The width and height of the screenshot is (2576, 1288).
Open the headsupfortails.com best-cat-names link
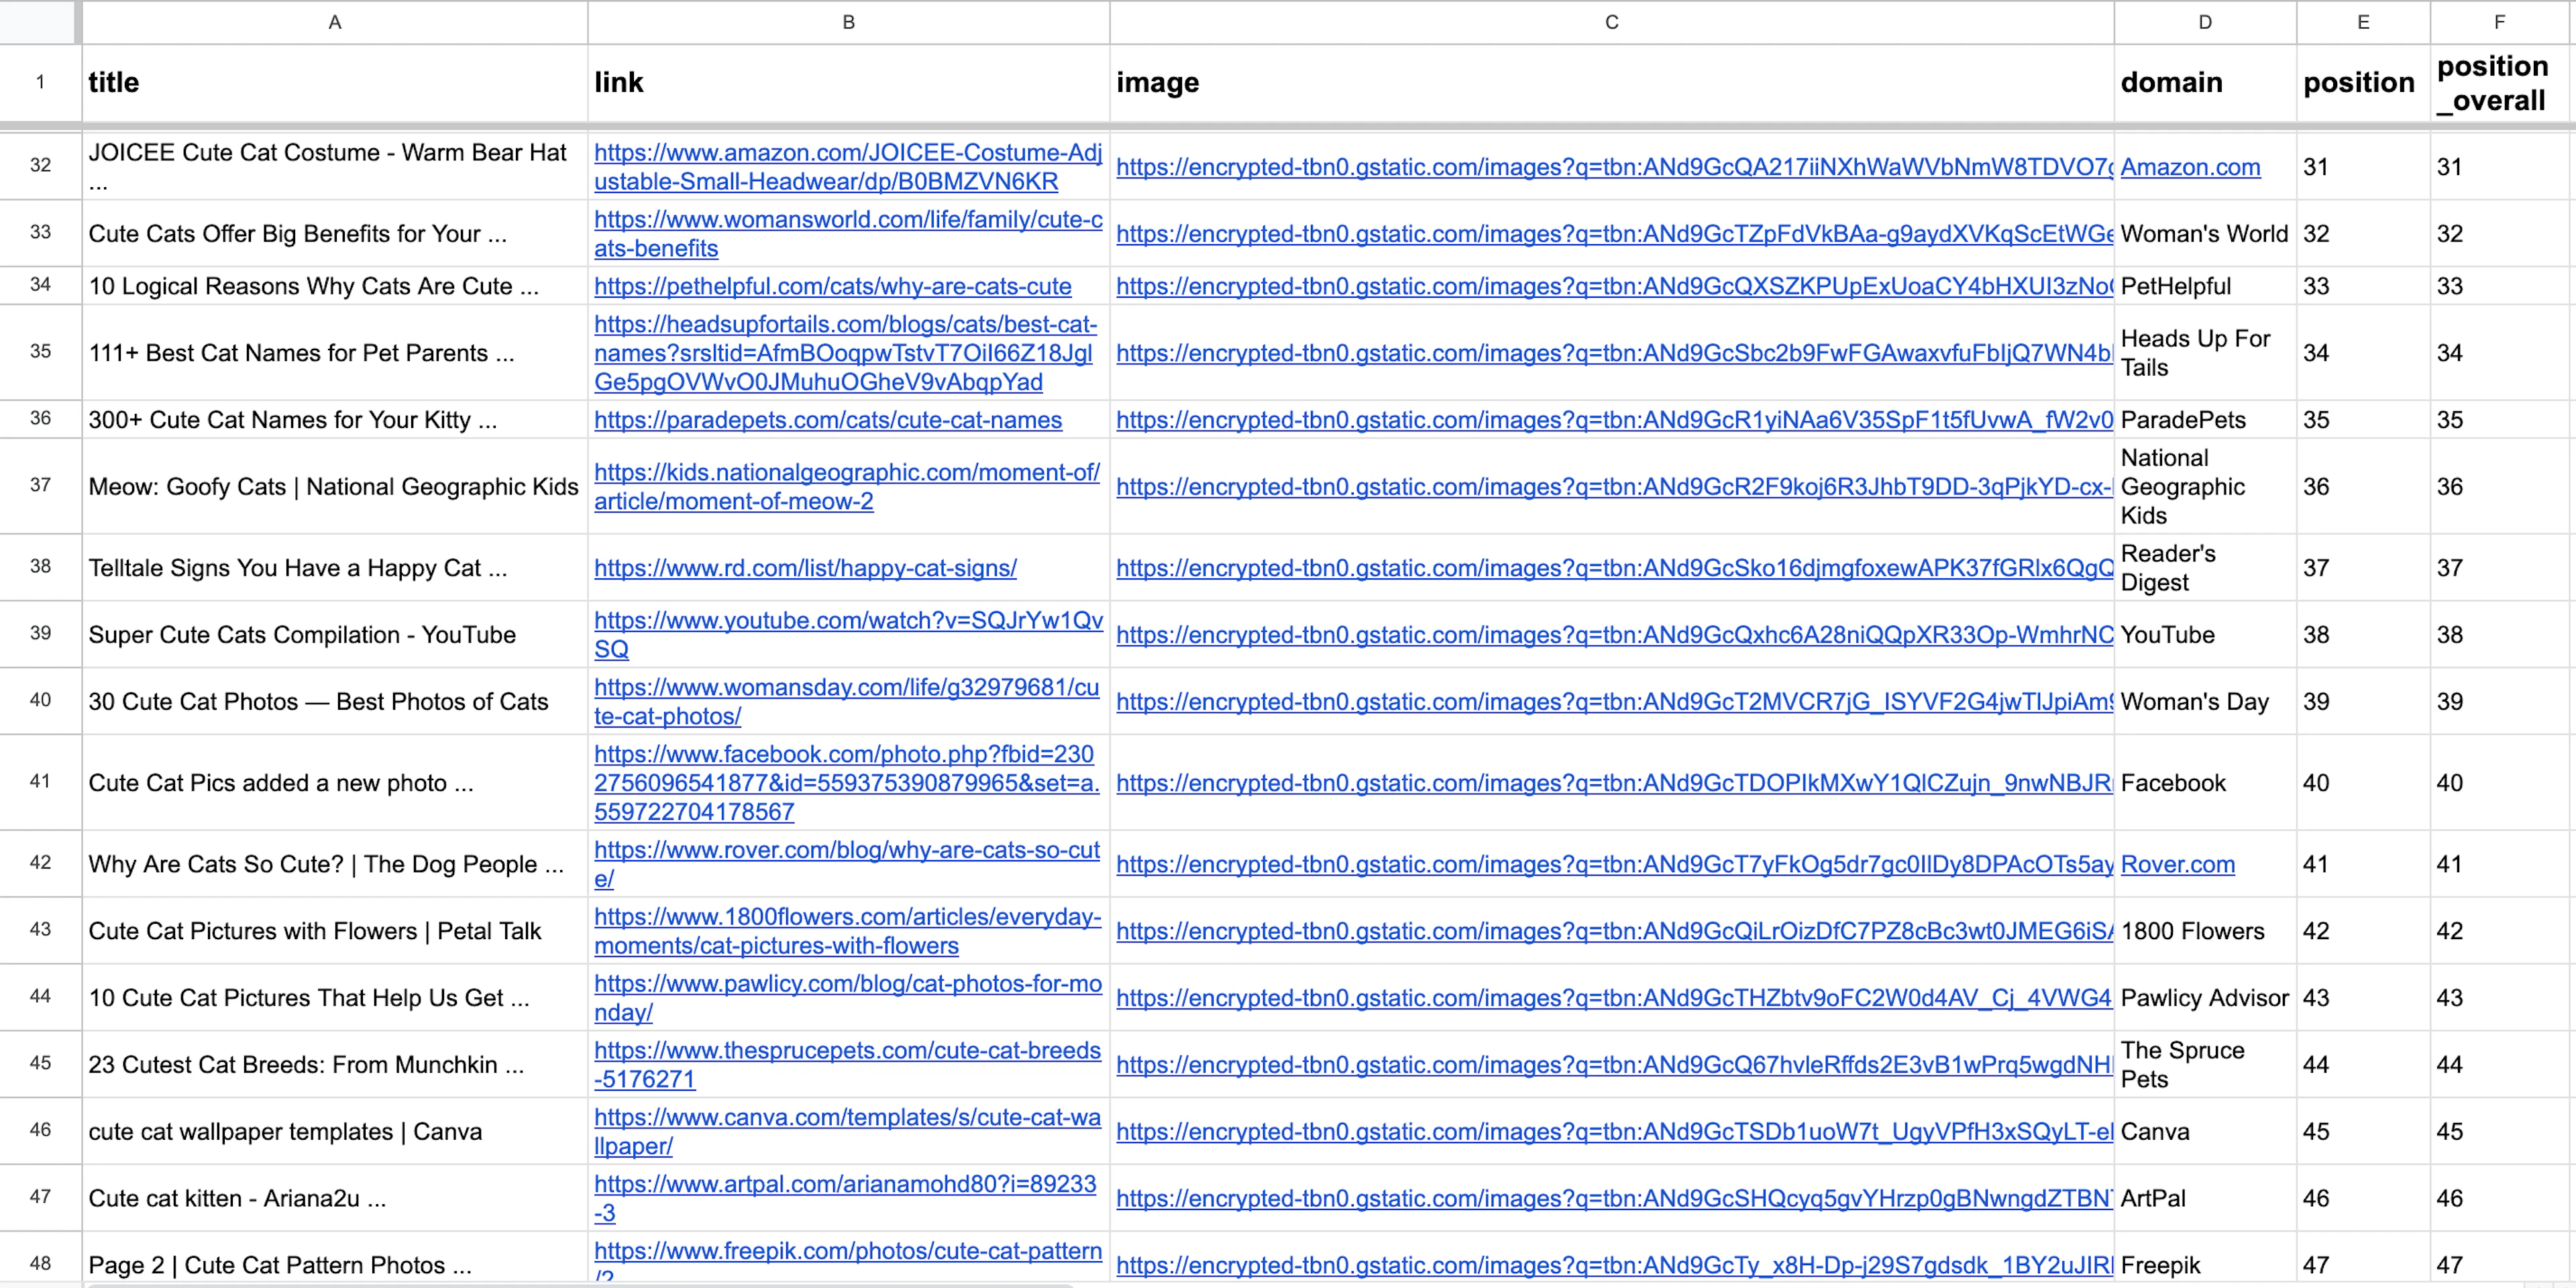pyautogui.click(x=845, y=353)
